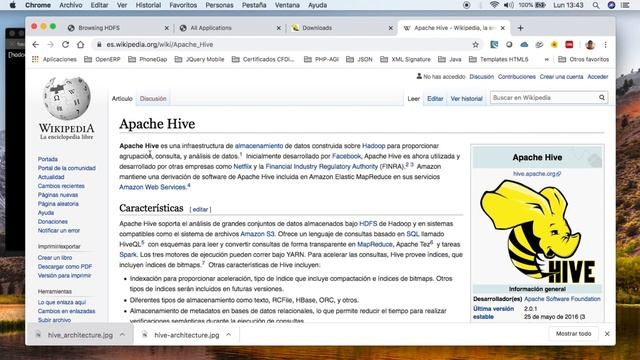
Task: Expand options for hive_architecture.jpg download
Action: pyautogui.click(x=122, y=335)
